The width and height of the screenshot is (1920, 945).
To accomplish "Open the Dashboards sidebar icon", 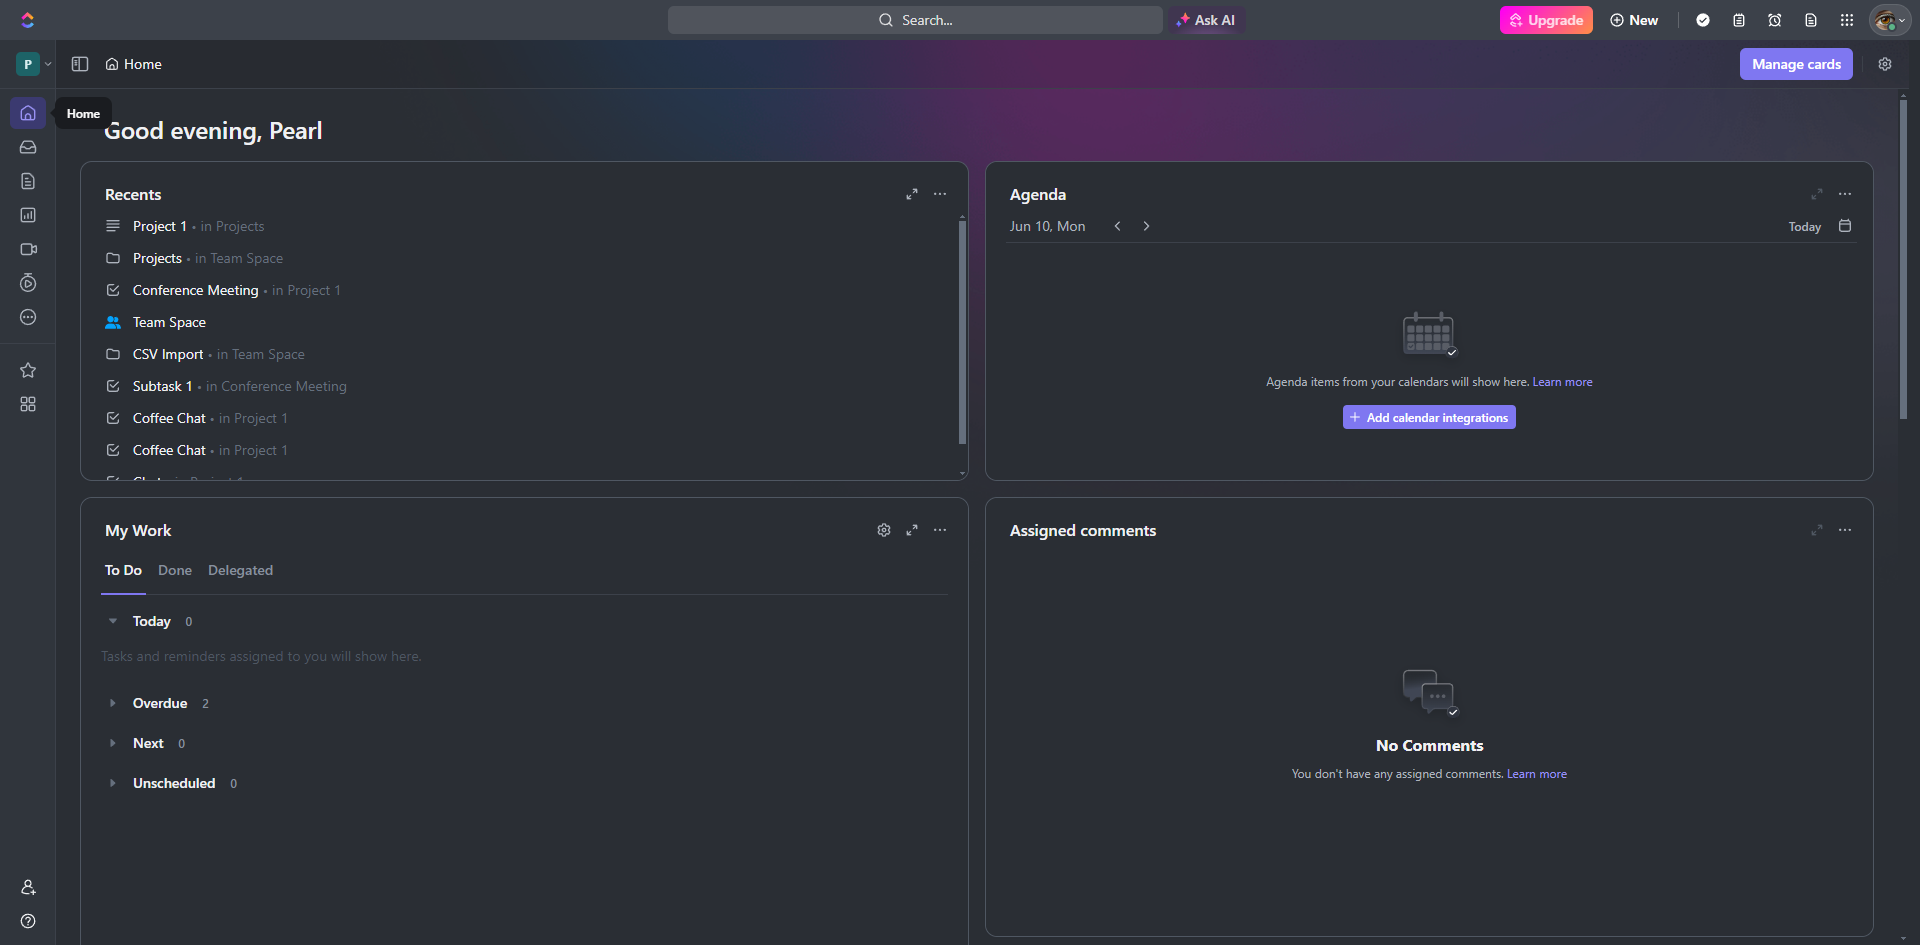I will click(x=28, y=215).
